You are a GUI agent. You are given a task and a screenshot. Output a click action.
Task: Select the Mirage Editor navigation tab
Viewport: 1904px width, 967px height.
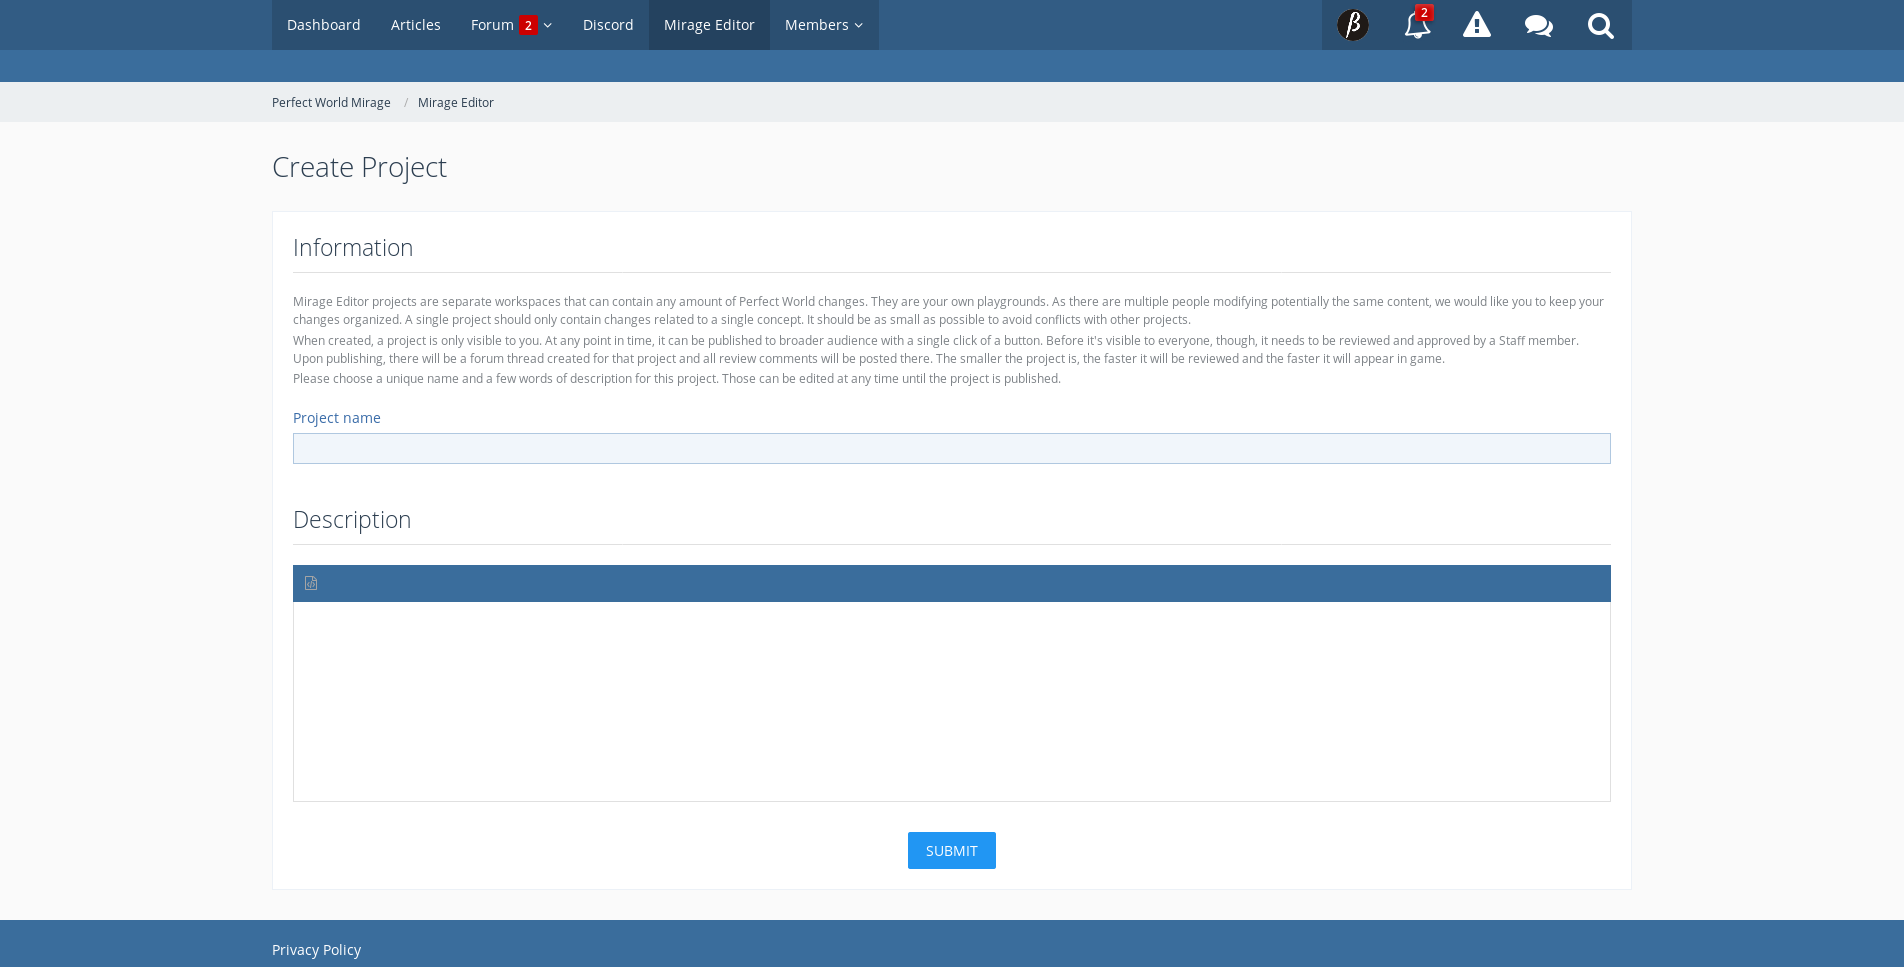(x=709, y=25)
